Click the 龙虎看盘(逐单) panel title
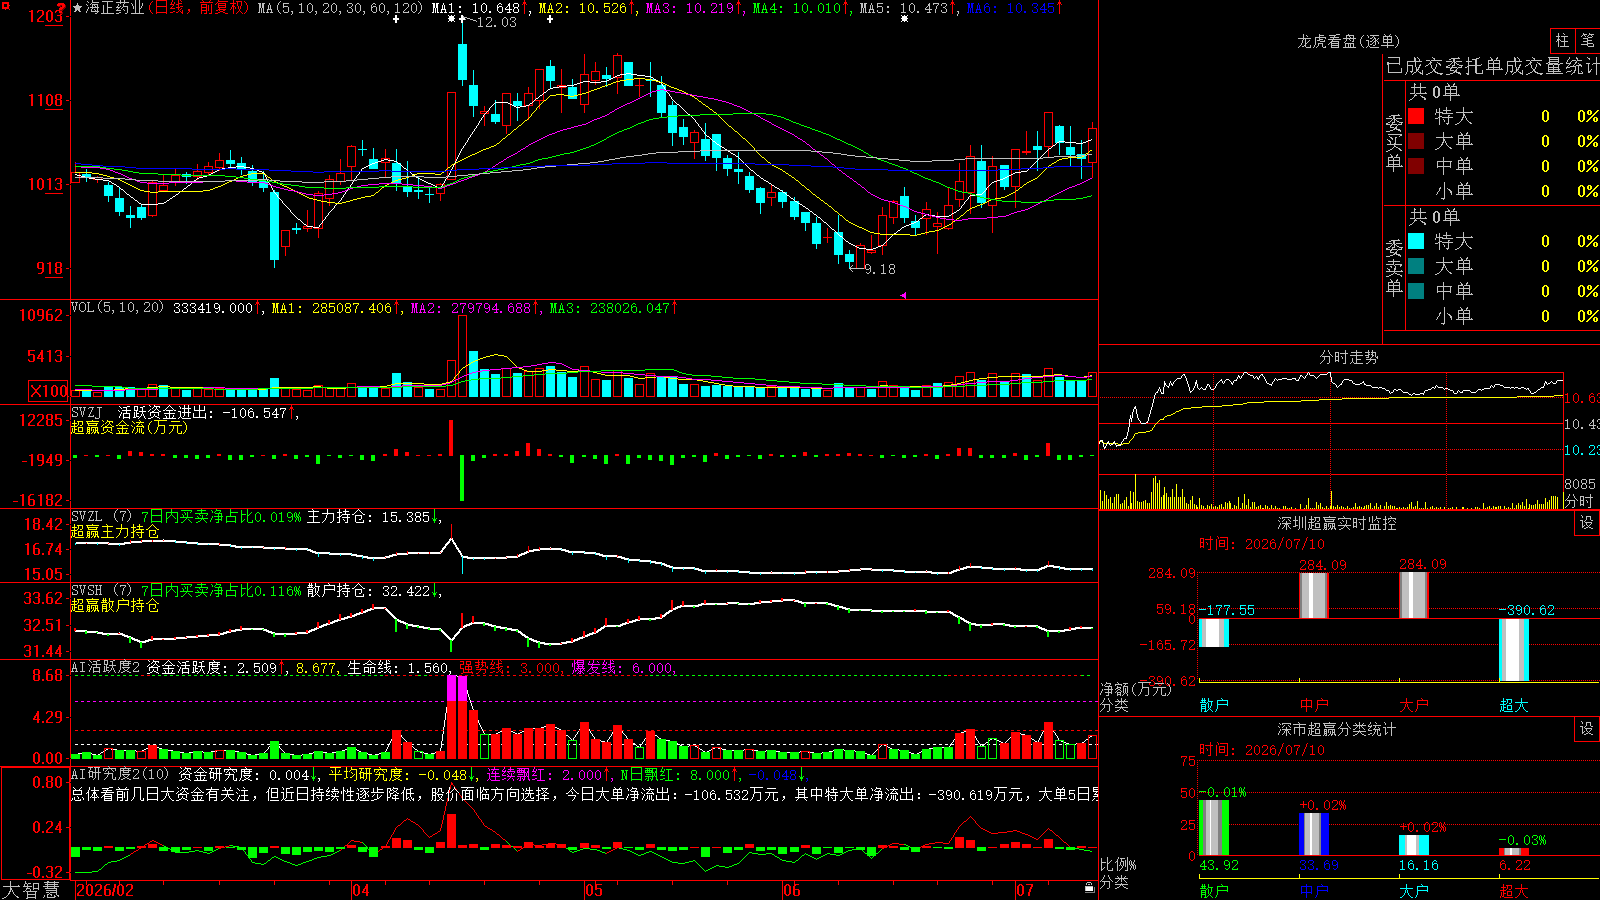This screenshot has width=1600, height=900. pyautogui.click(x=1349, y=41)
